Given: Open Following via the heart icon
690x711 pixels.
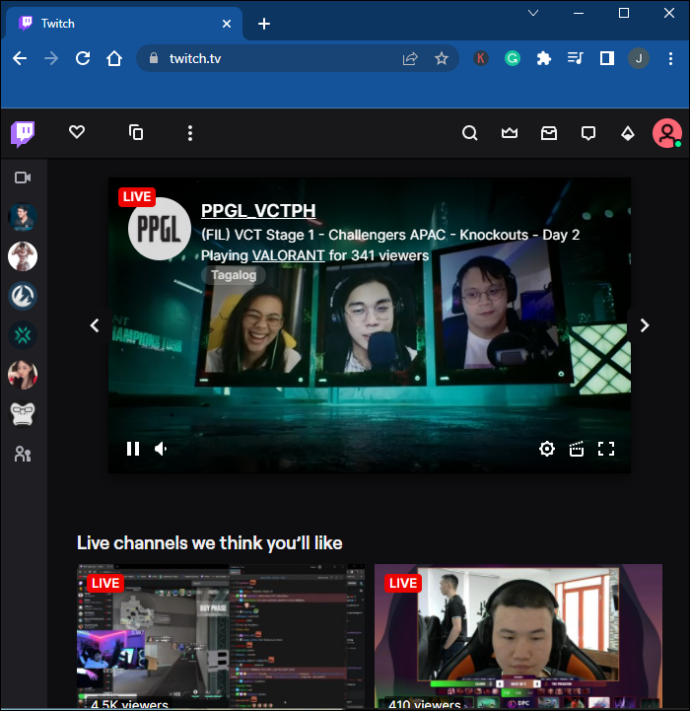Looking at the screenshot, I should tap(77, 132).
